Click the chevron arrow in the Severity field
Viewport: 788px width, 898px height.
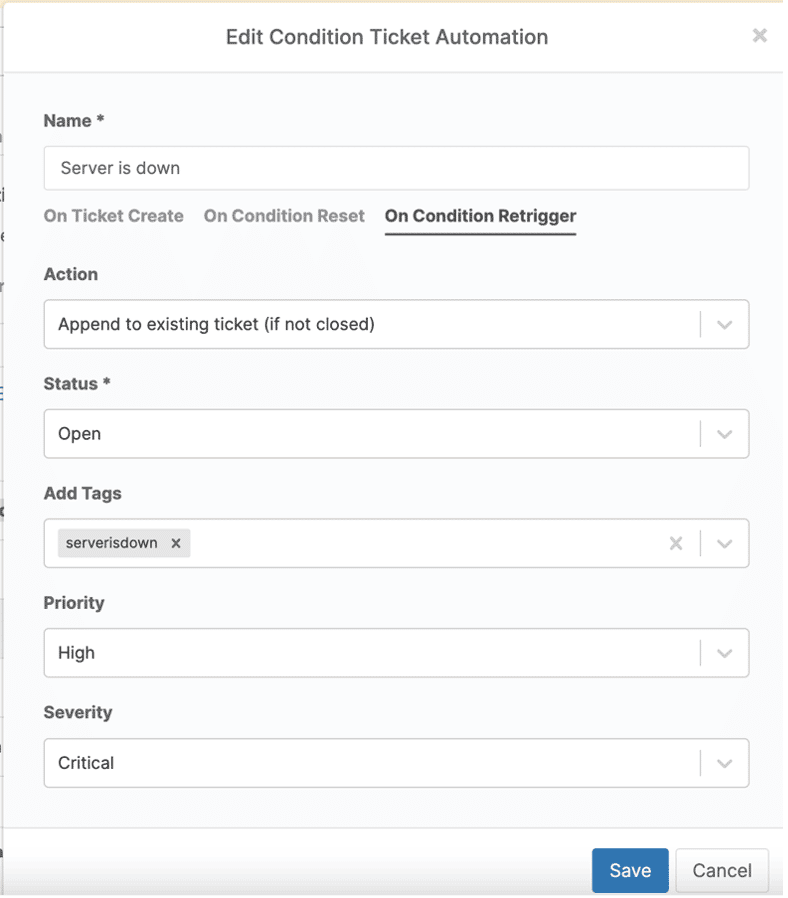click(725, 763)
